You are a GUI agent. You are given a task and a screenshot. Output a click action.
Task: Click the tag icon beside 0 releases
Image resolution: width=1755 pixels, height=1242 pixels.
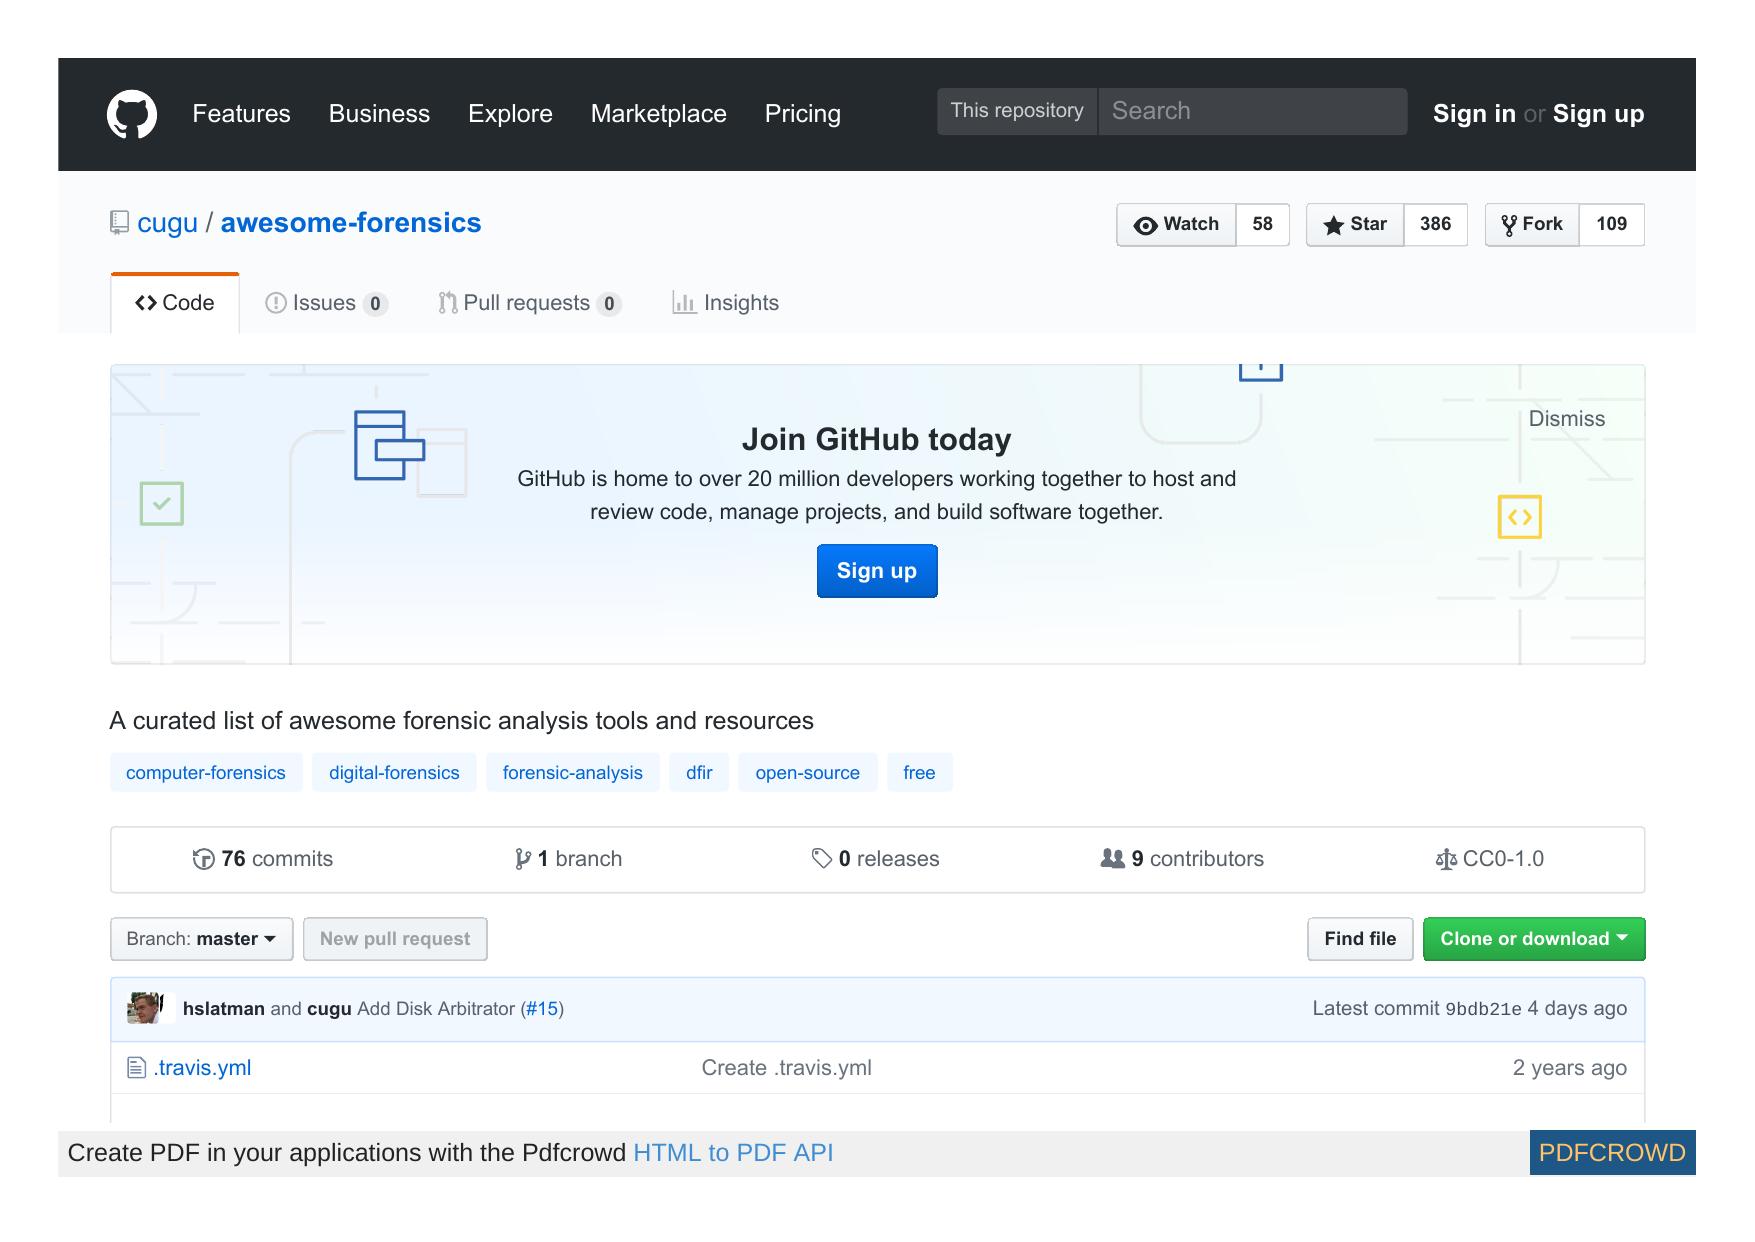click(x=823, y=858)
